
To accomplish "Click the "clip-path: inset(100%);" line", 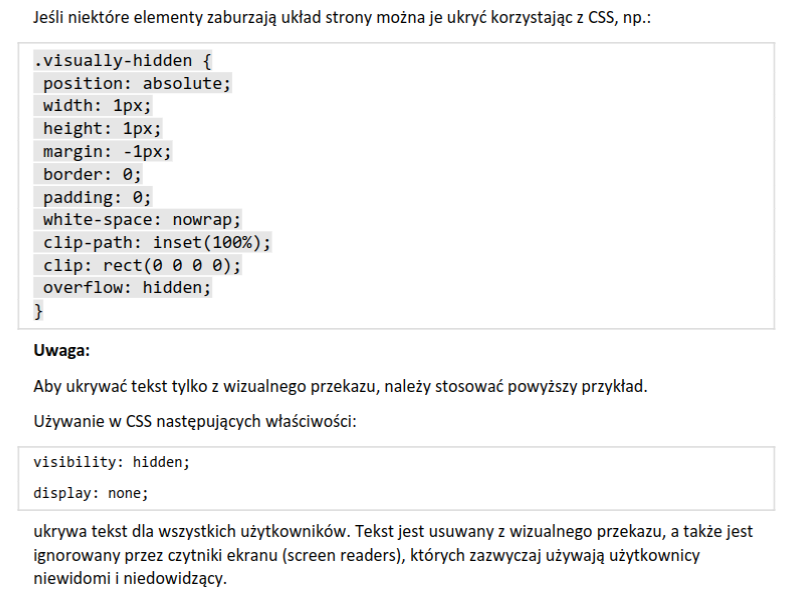I will (x=157, y=243).
